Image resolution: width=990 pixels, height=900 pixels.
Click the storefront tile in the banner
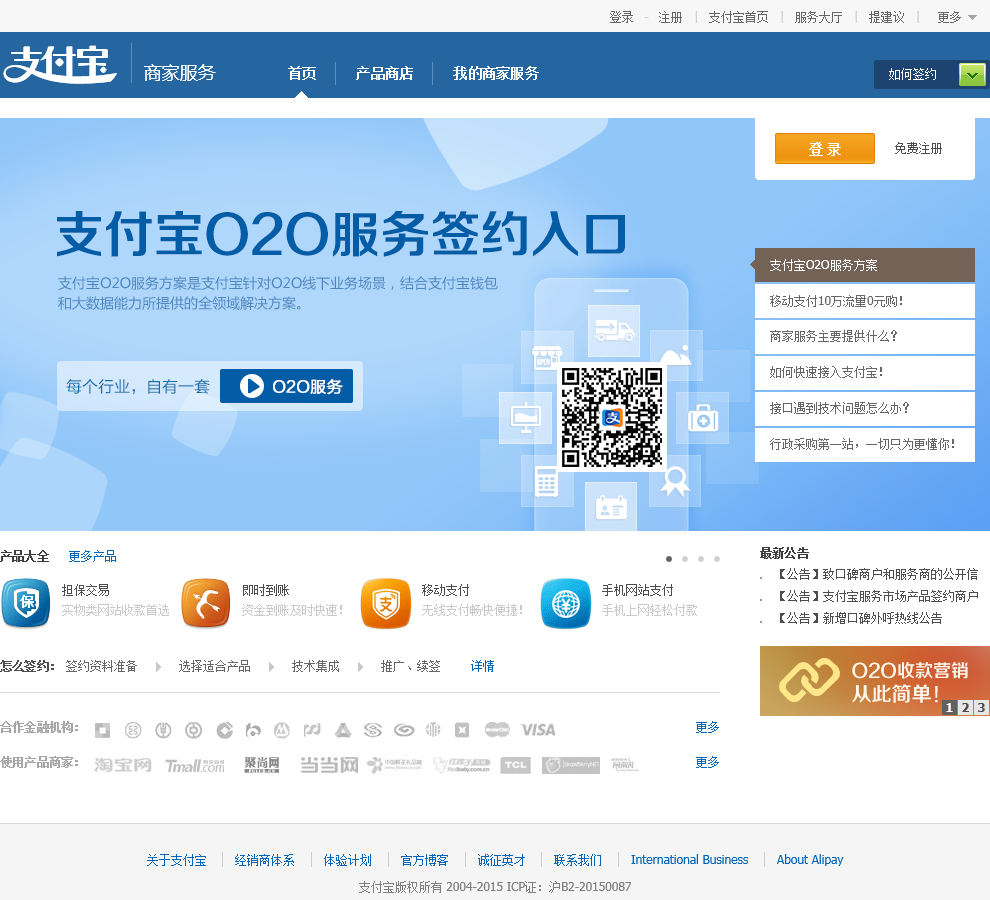(547, 357)
